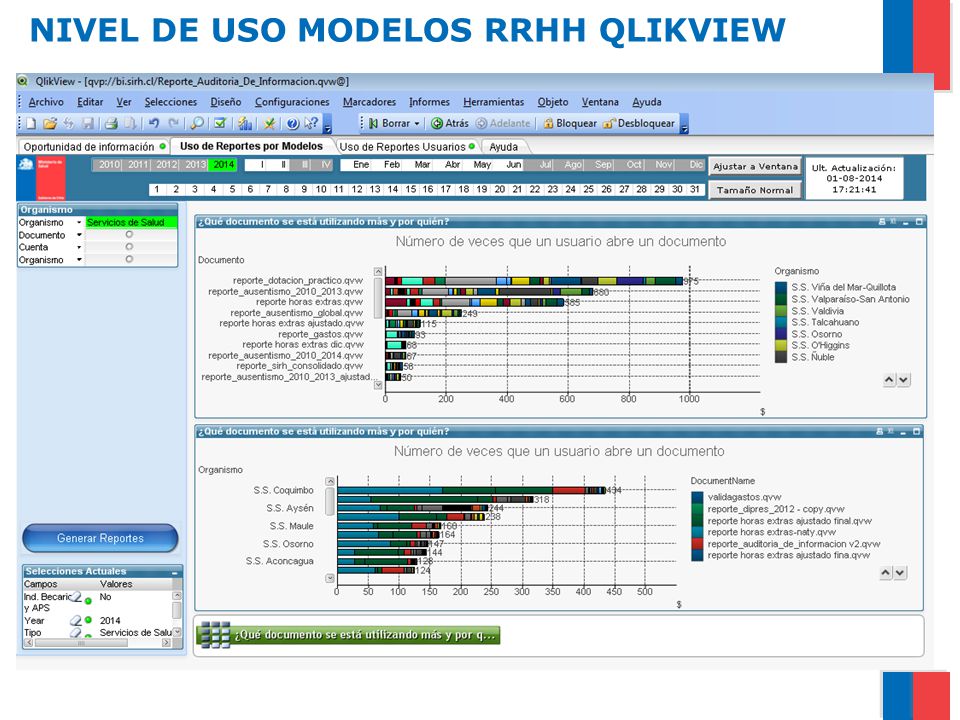The image size is (960, 720).
Task: Open Help Topics question mark icon
Action: (293, 124)
